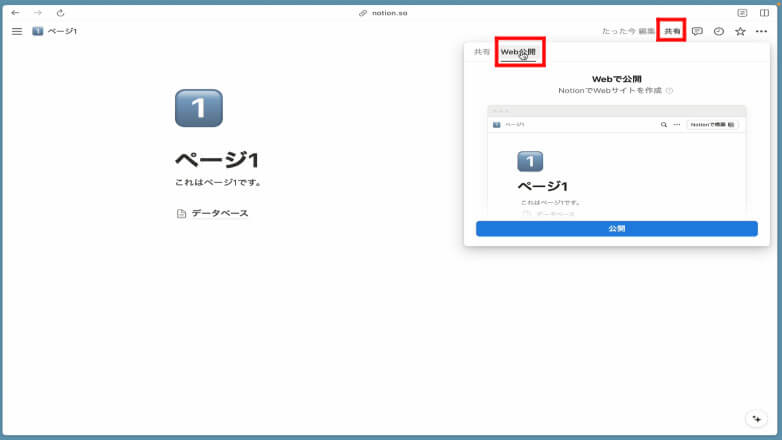Go forward with the right arrow

click(x=38, y=13)
